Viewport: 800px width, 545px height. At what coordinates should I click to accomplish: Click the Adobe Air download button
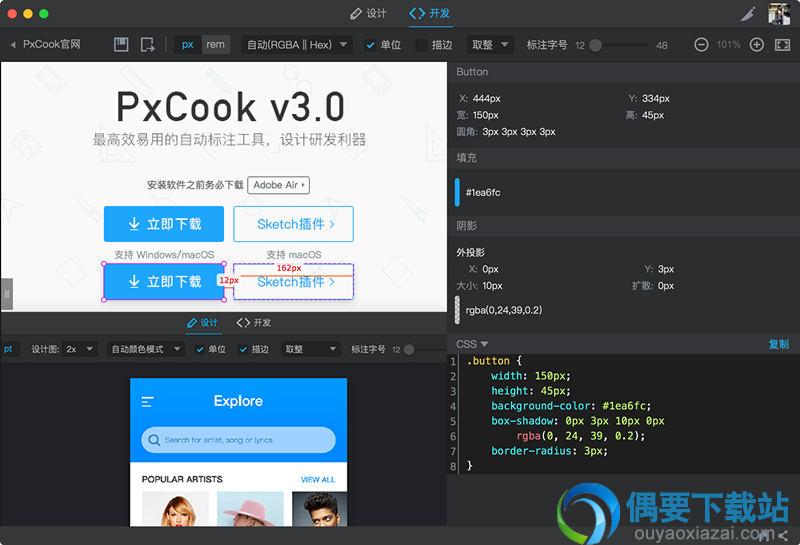[x=279, y=185]
